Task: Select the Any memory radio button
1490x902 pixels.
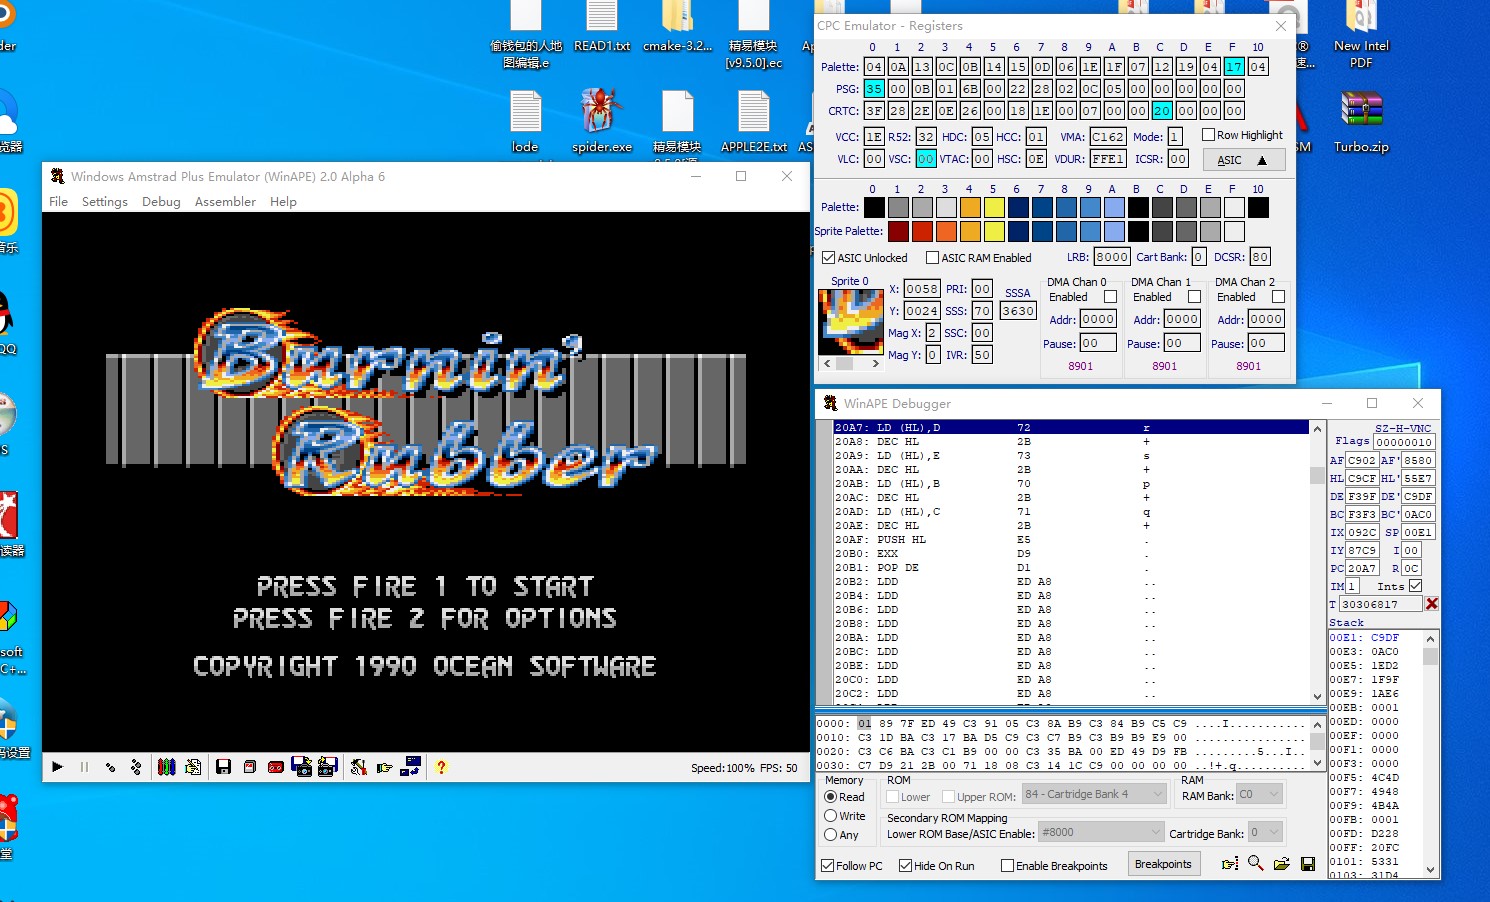Action: pyautogui.click(x=830, y=835)
